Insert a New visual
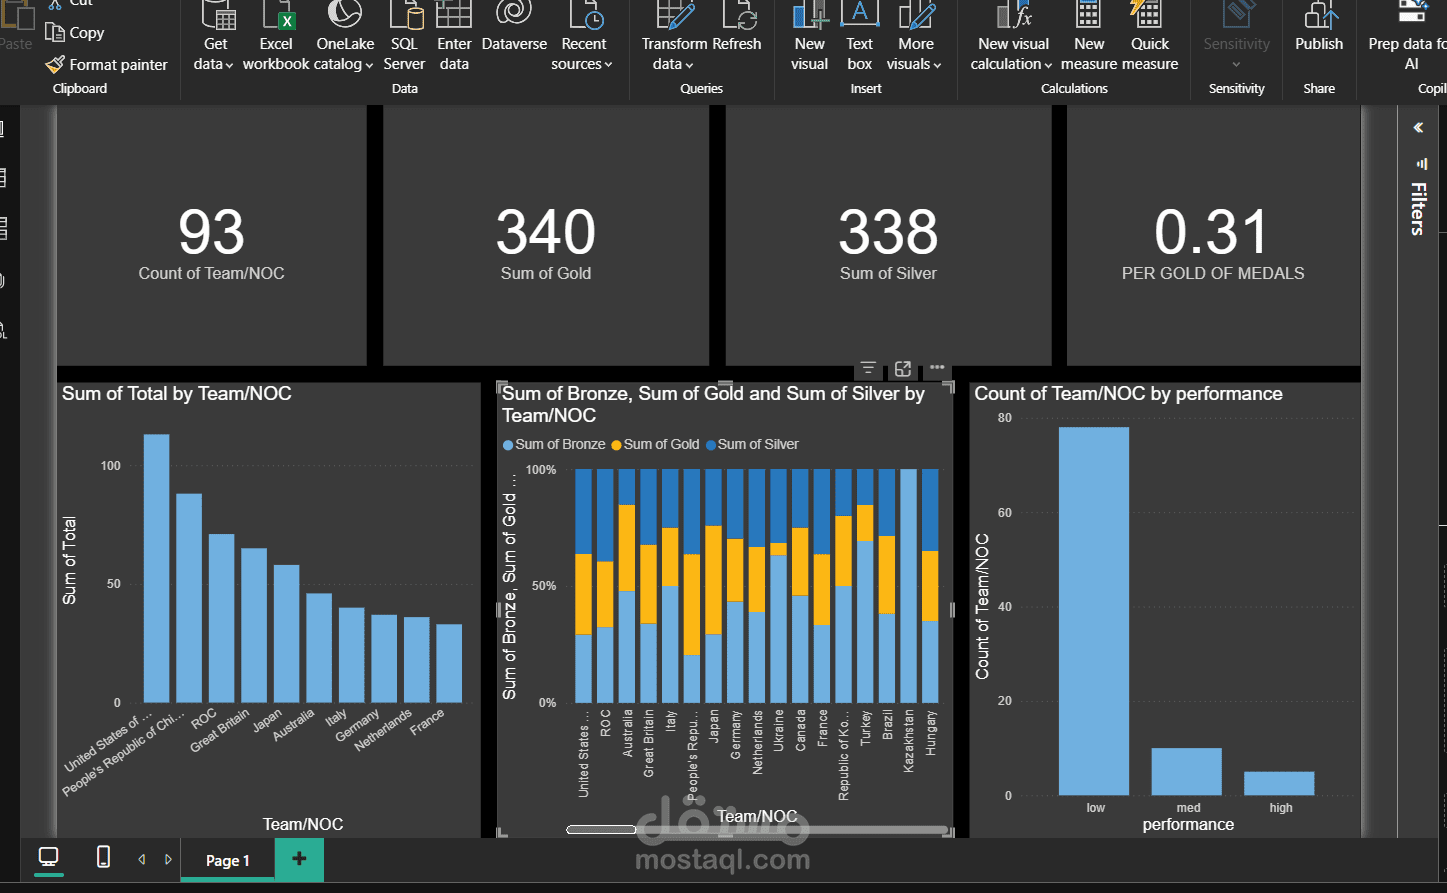 (x=810, y=36)
